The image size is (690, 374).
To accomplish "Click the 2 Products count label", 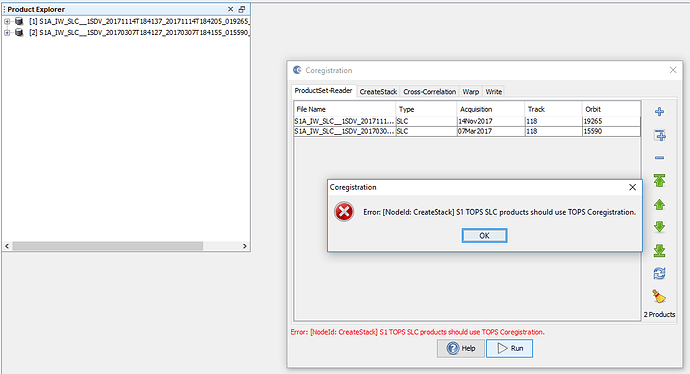I will pyautogui.click(x=659, y=315).
